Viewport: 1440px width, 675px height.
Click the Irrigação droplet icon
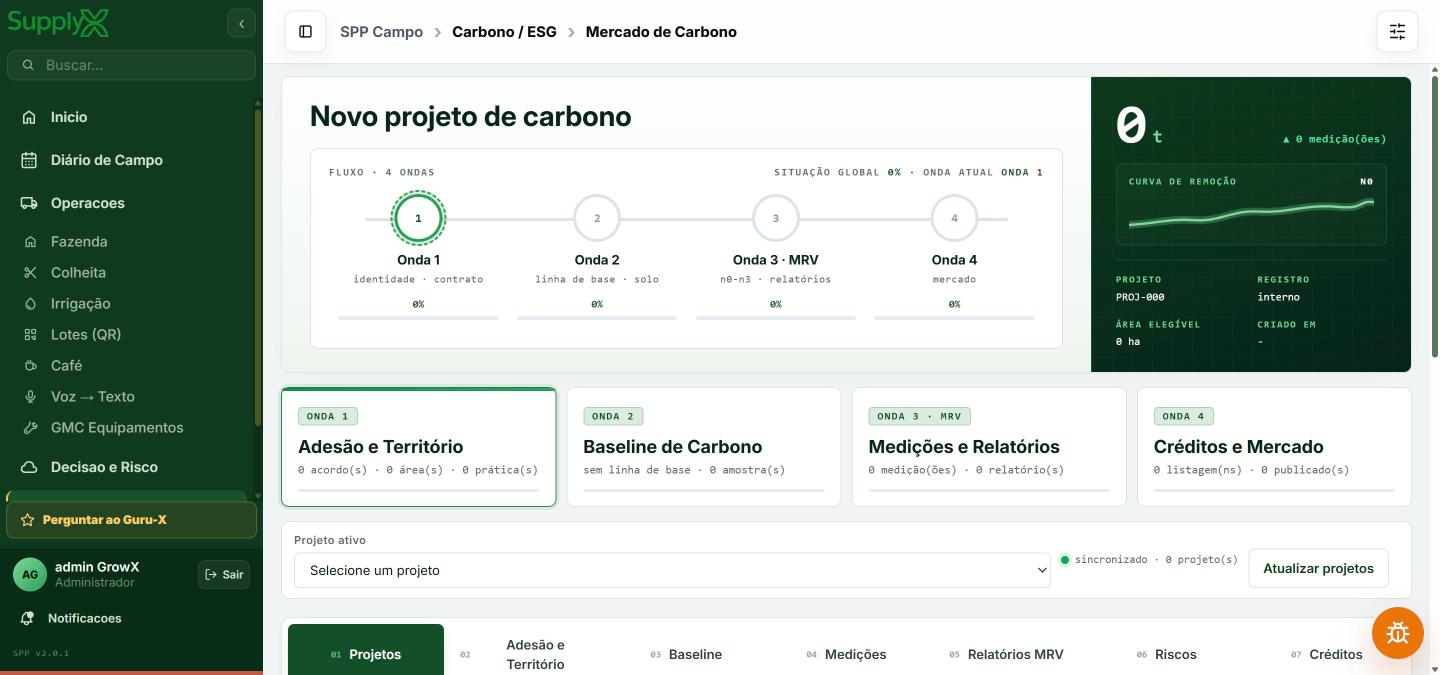(30, 304)
